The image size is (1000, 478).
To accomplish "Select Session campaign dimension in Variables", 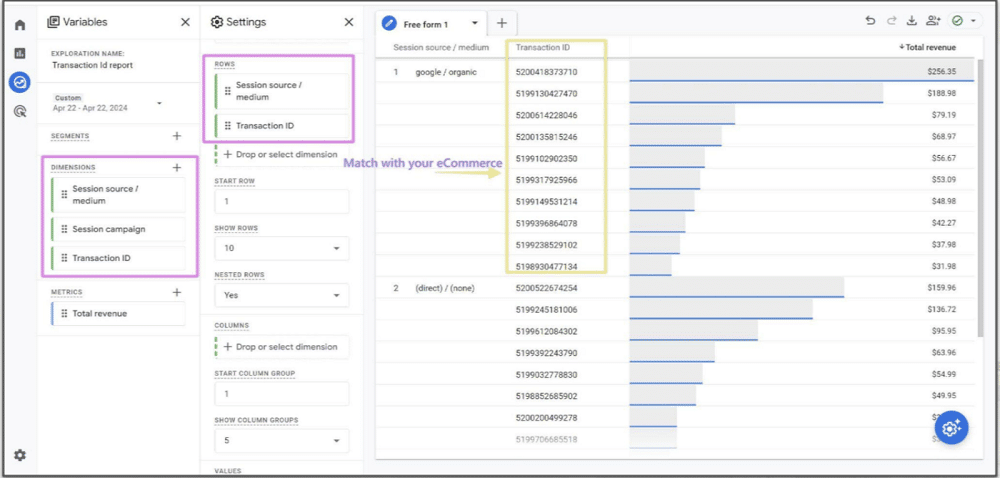I will (119, 229).
